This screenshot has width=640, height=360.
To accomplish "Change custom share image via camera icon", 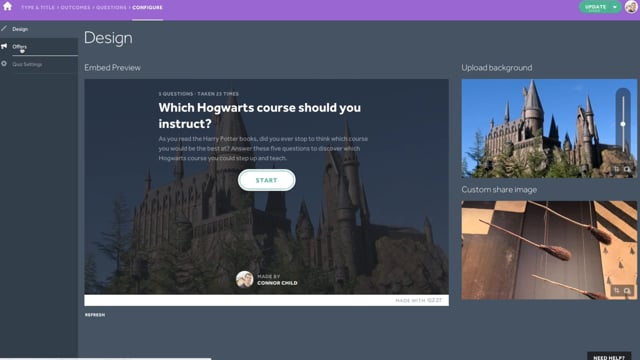I will tap(627, 290).
